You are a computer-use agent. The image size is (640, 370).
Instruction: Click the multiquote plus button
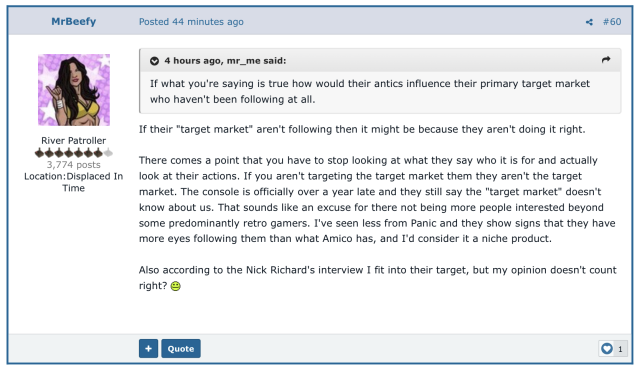(x=148, y=348)
